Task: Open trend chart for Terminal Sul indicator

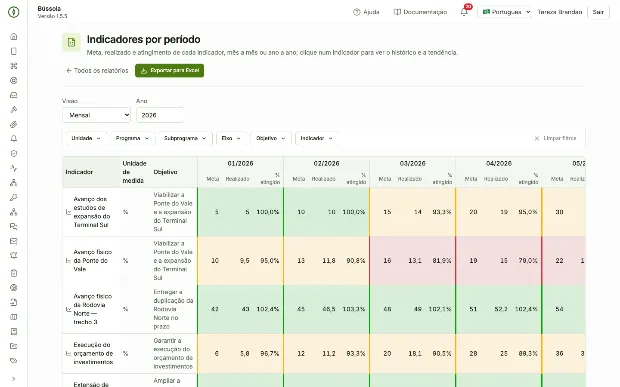Action: [68, 212]
